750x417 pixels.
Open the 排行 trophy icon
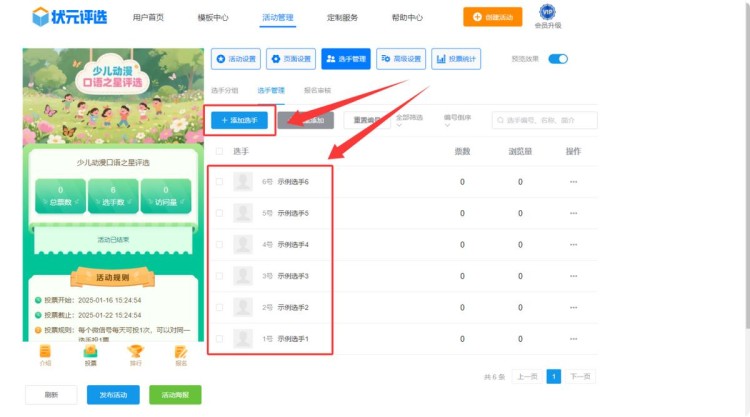coord(136,352)
